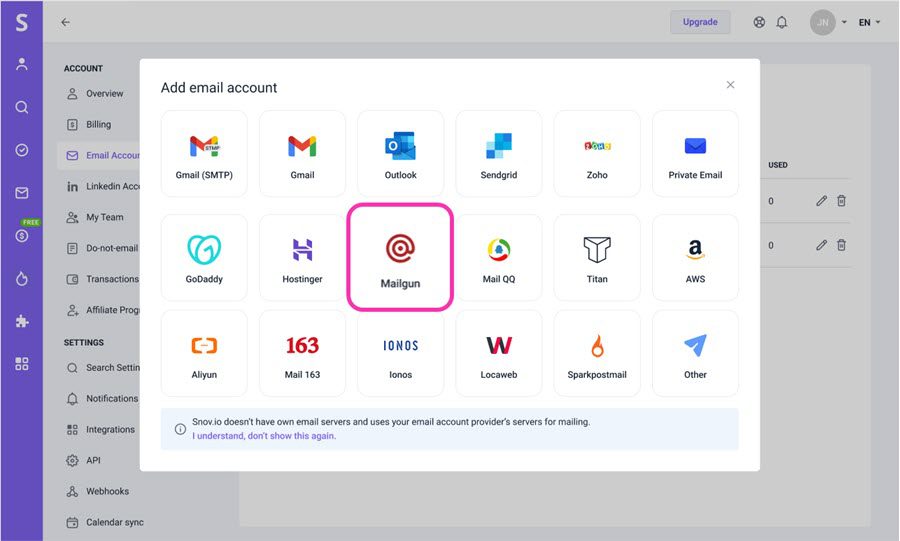The image size is (900, 541).
Task: Select the Hostinger provider card
Action: tap(302, 258)
